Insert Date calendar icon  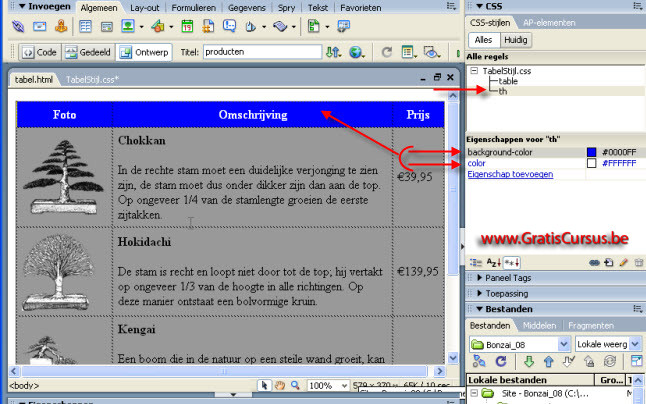click(x=187, y=27)
